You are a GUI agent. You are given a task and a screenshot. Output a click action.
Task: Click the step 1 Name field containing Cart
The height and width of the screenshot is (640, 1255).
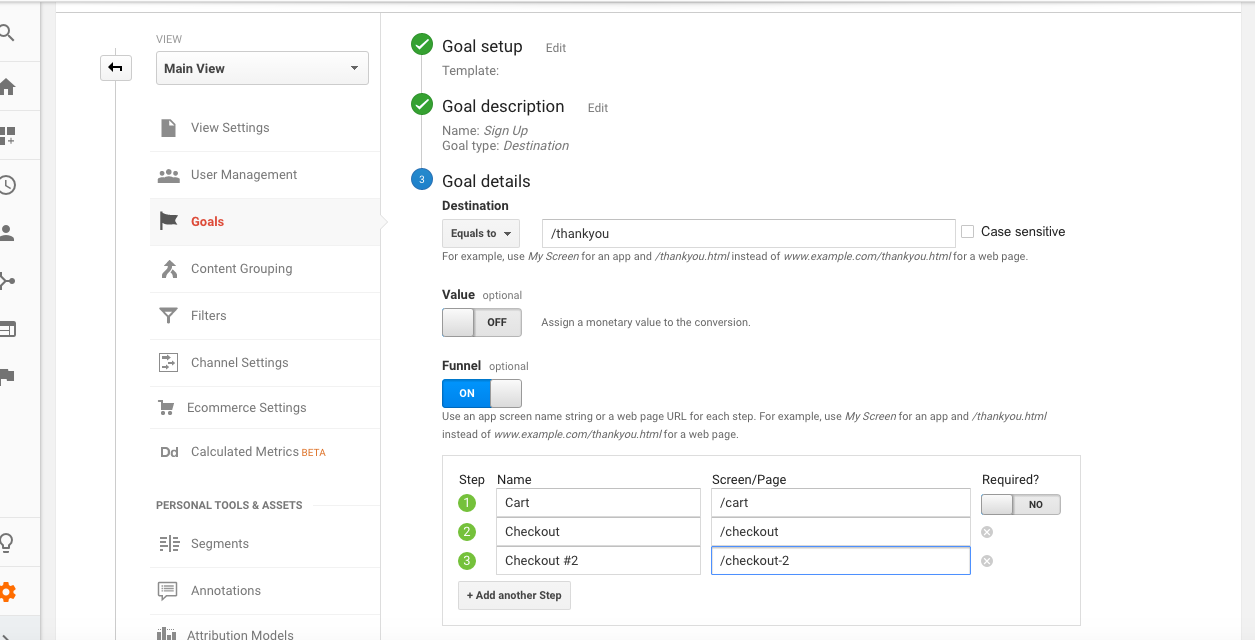[598, 503]
